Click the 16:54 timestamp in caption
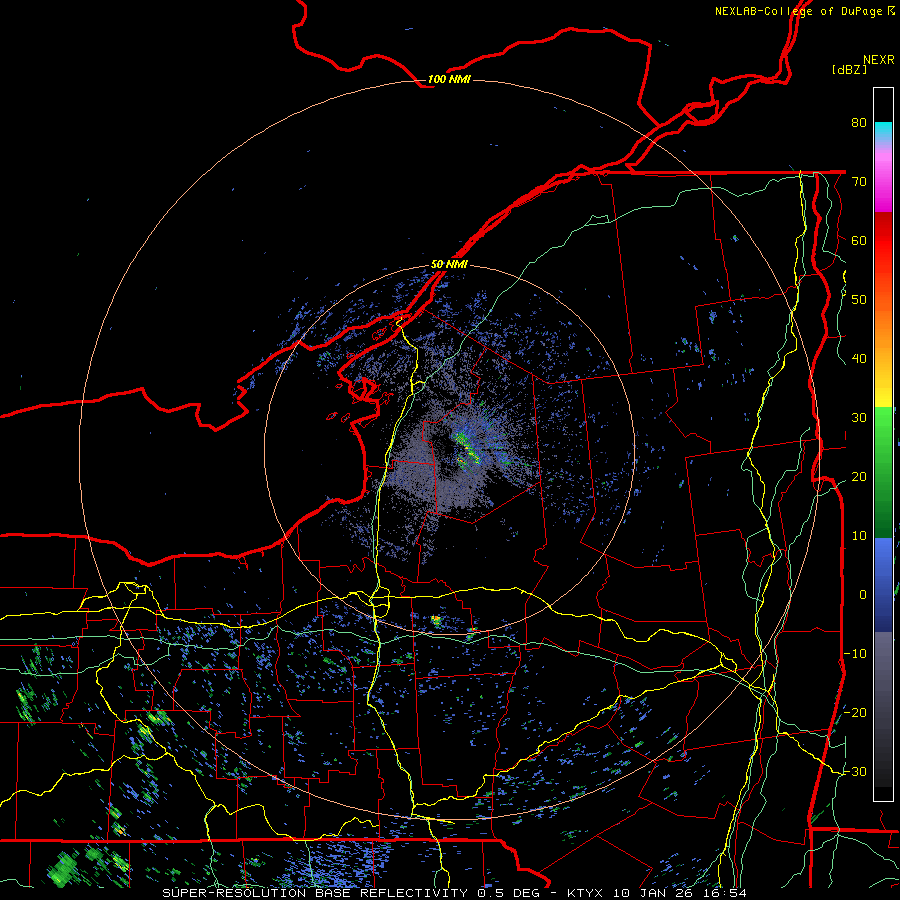The width and height of the screenshot is (900, 900). click(x=726, y=893)
